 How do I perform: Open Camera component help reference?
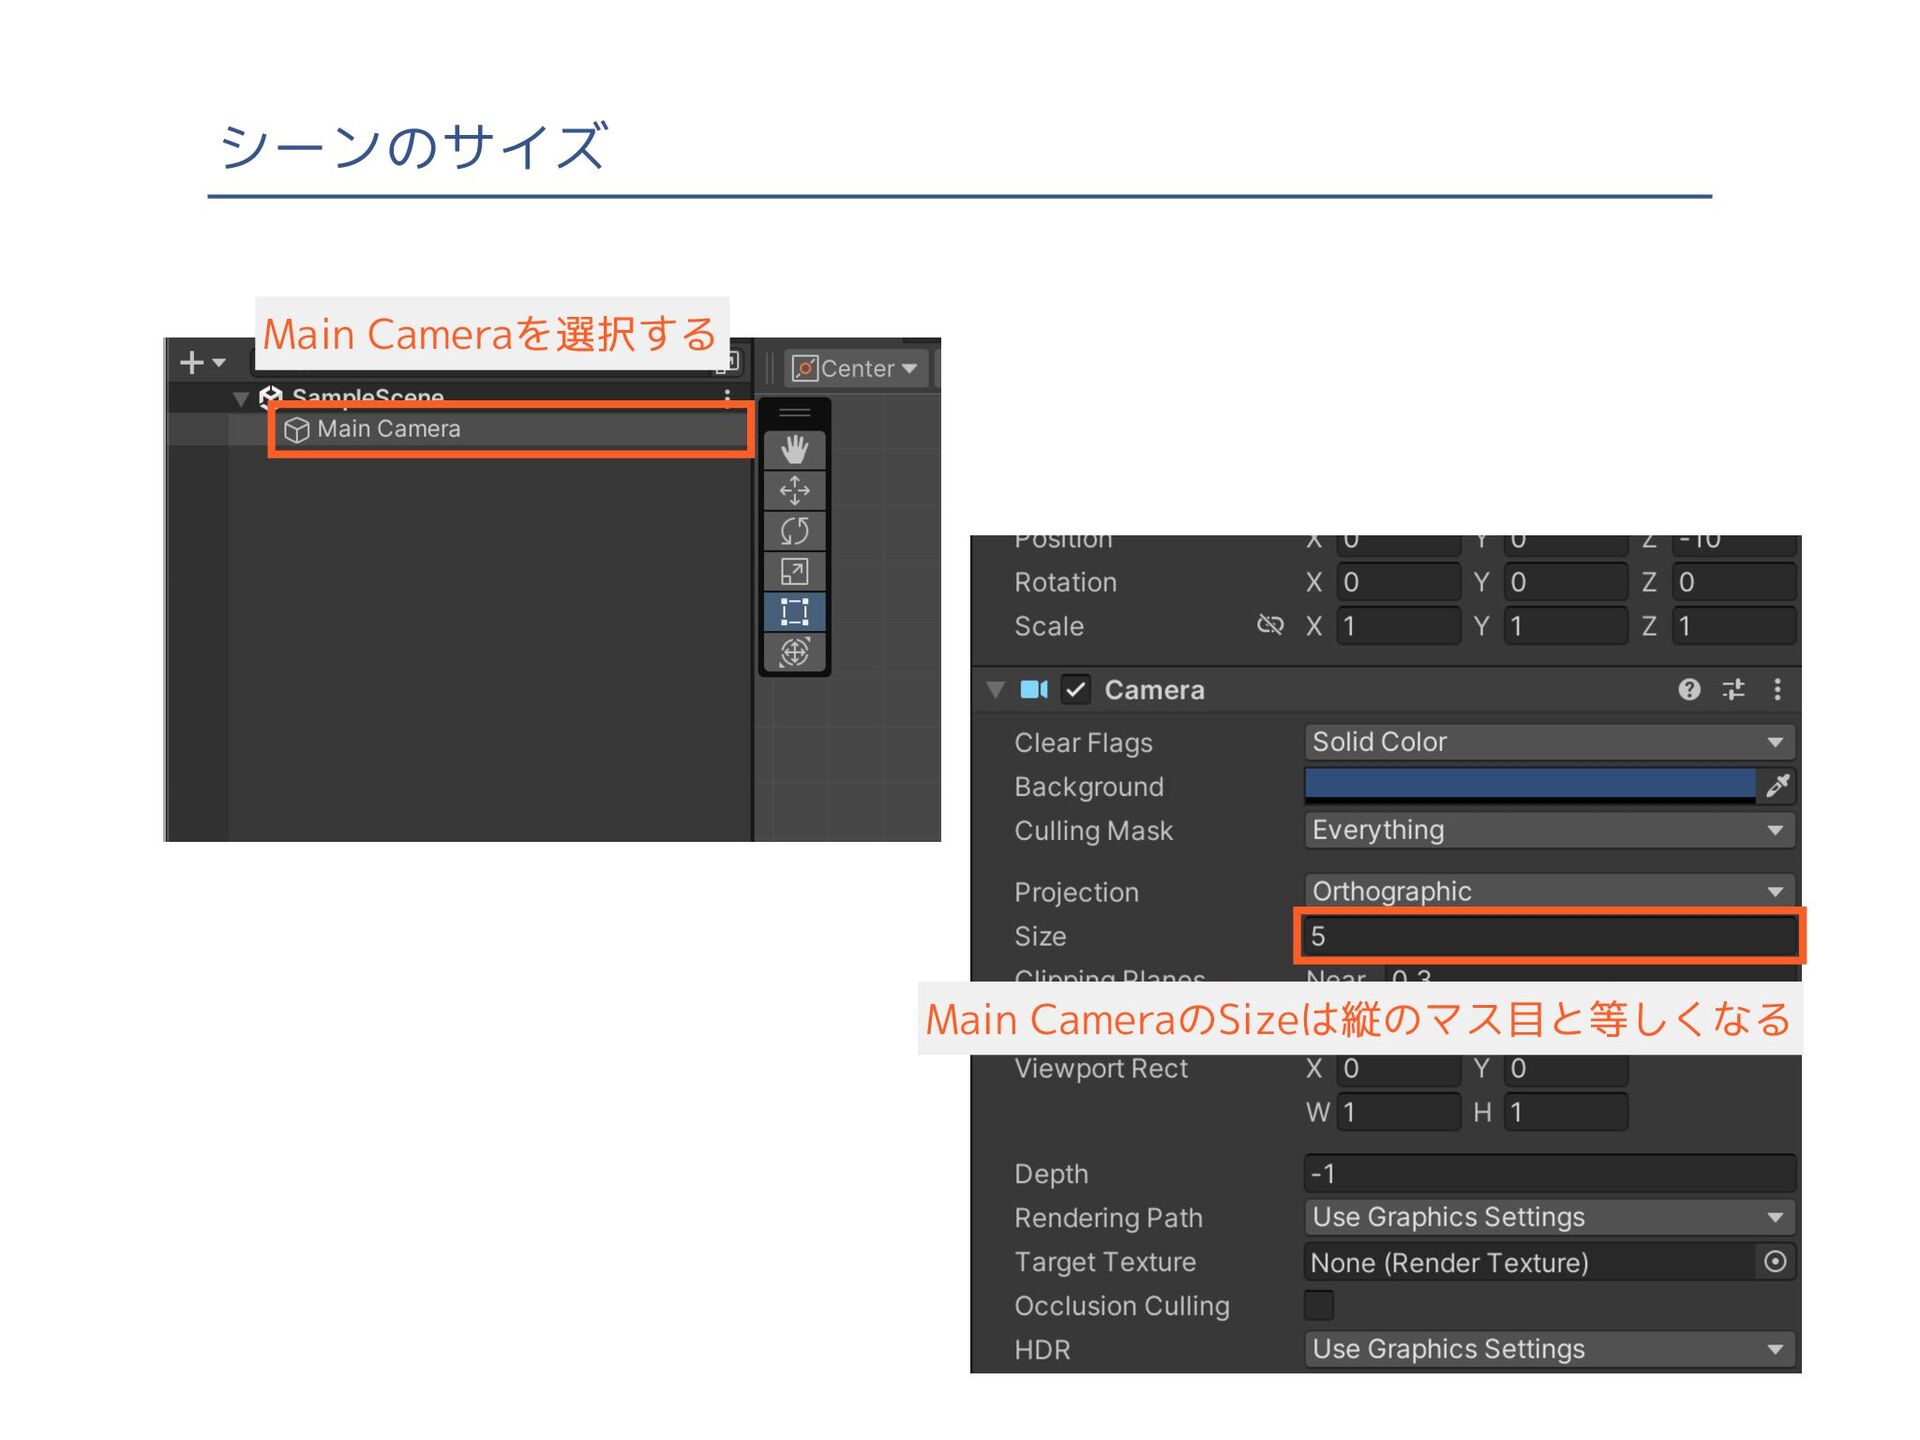coord(1689,689)
